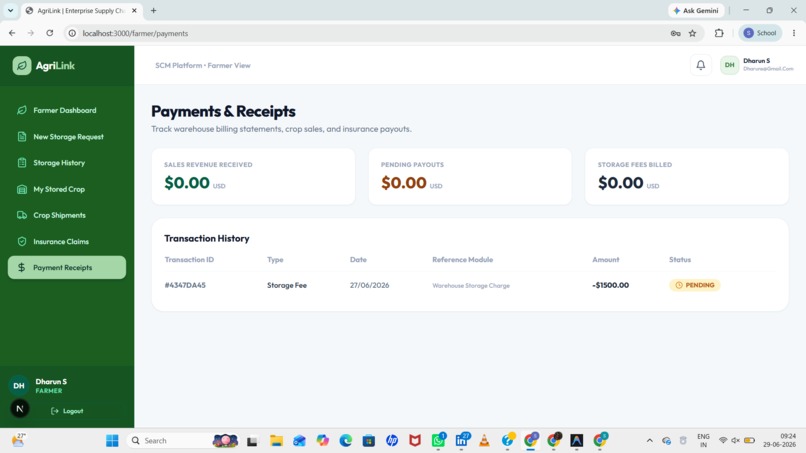Click the ENG IN language indicator
806x453 pixels.
703,441
